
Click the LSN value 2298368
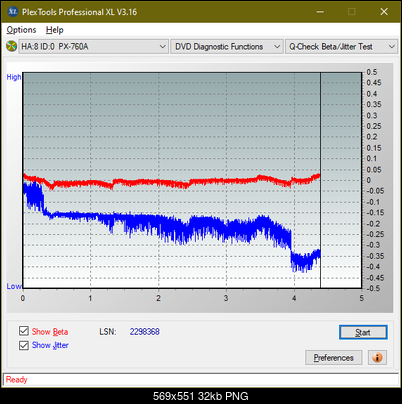[x=145, y=332]
